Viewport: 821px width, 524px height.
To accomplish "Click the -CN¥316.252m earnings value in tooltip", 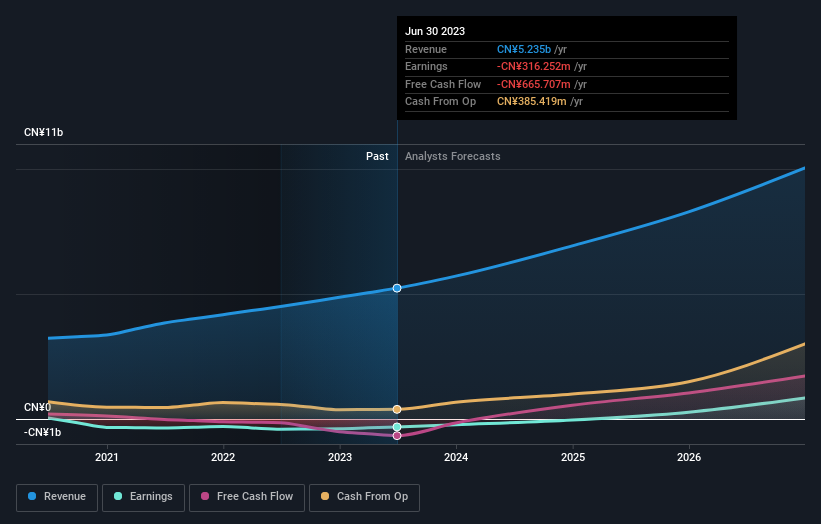I will click(x=534, y=66).
